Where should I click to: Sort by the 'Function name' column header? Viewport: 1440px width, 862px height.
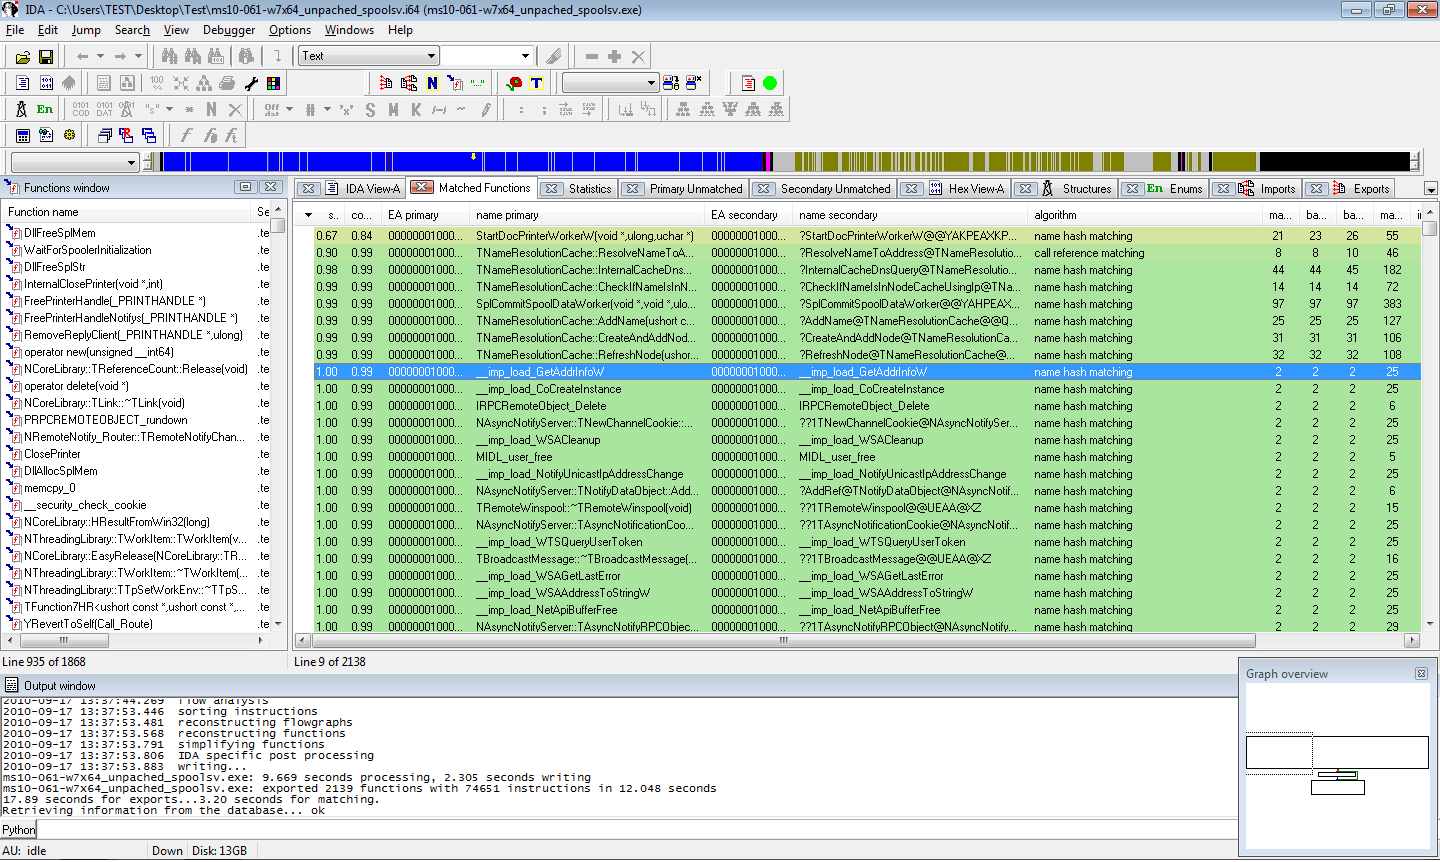click(127, 212)
